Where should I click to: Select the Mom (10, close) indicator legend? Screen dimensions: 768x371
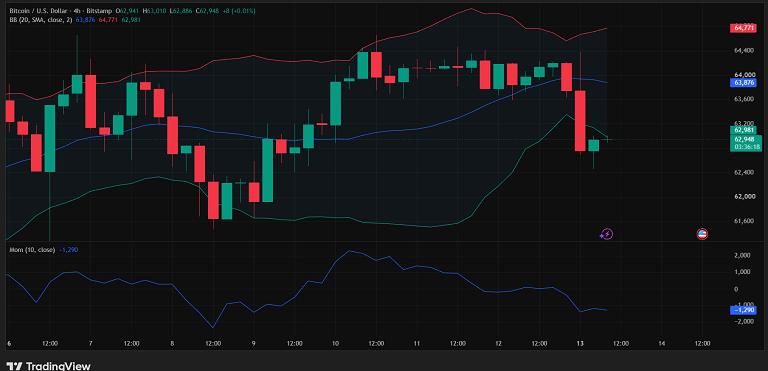[x=32, y=250]
